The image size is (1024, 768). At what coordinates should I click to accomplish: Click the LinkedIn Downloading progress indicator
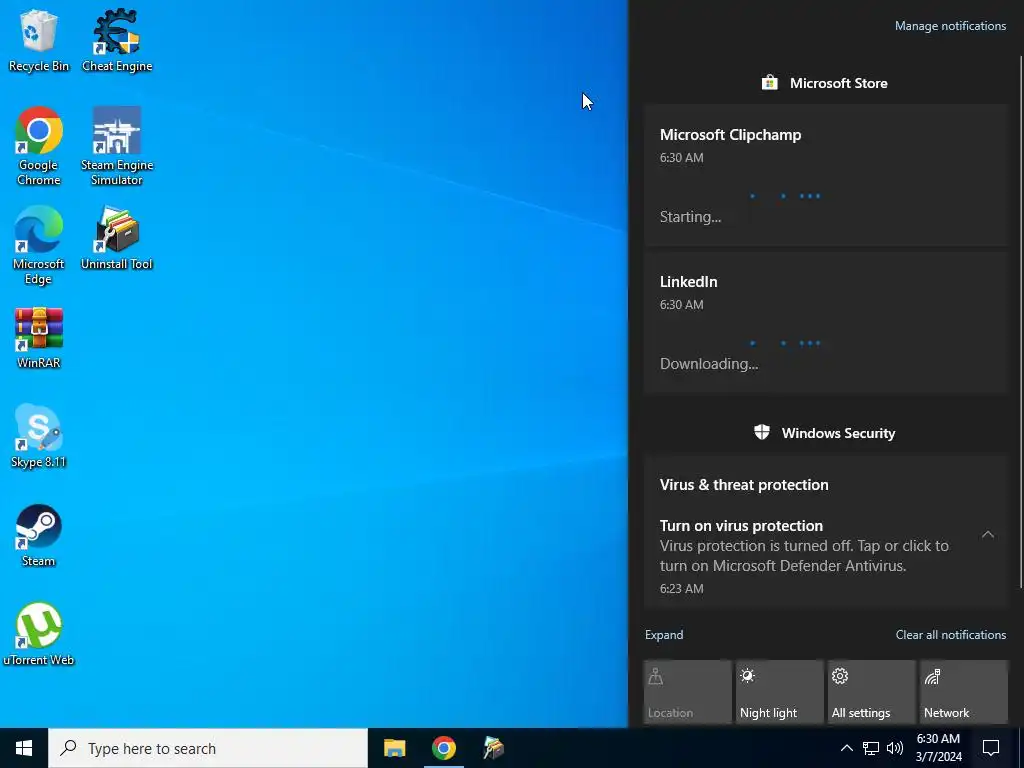[x=786, y=343]
